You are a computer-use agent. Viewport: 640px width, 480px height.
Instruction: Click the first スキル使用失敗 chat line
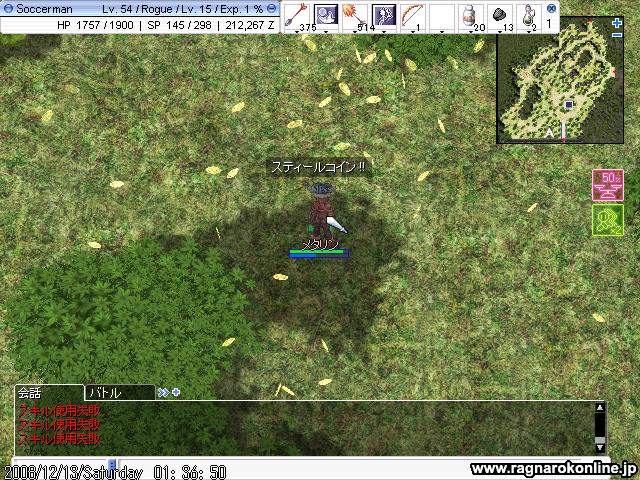pyautogui.click(x=59, y=411)
